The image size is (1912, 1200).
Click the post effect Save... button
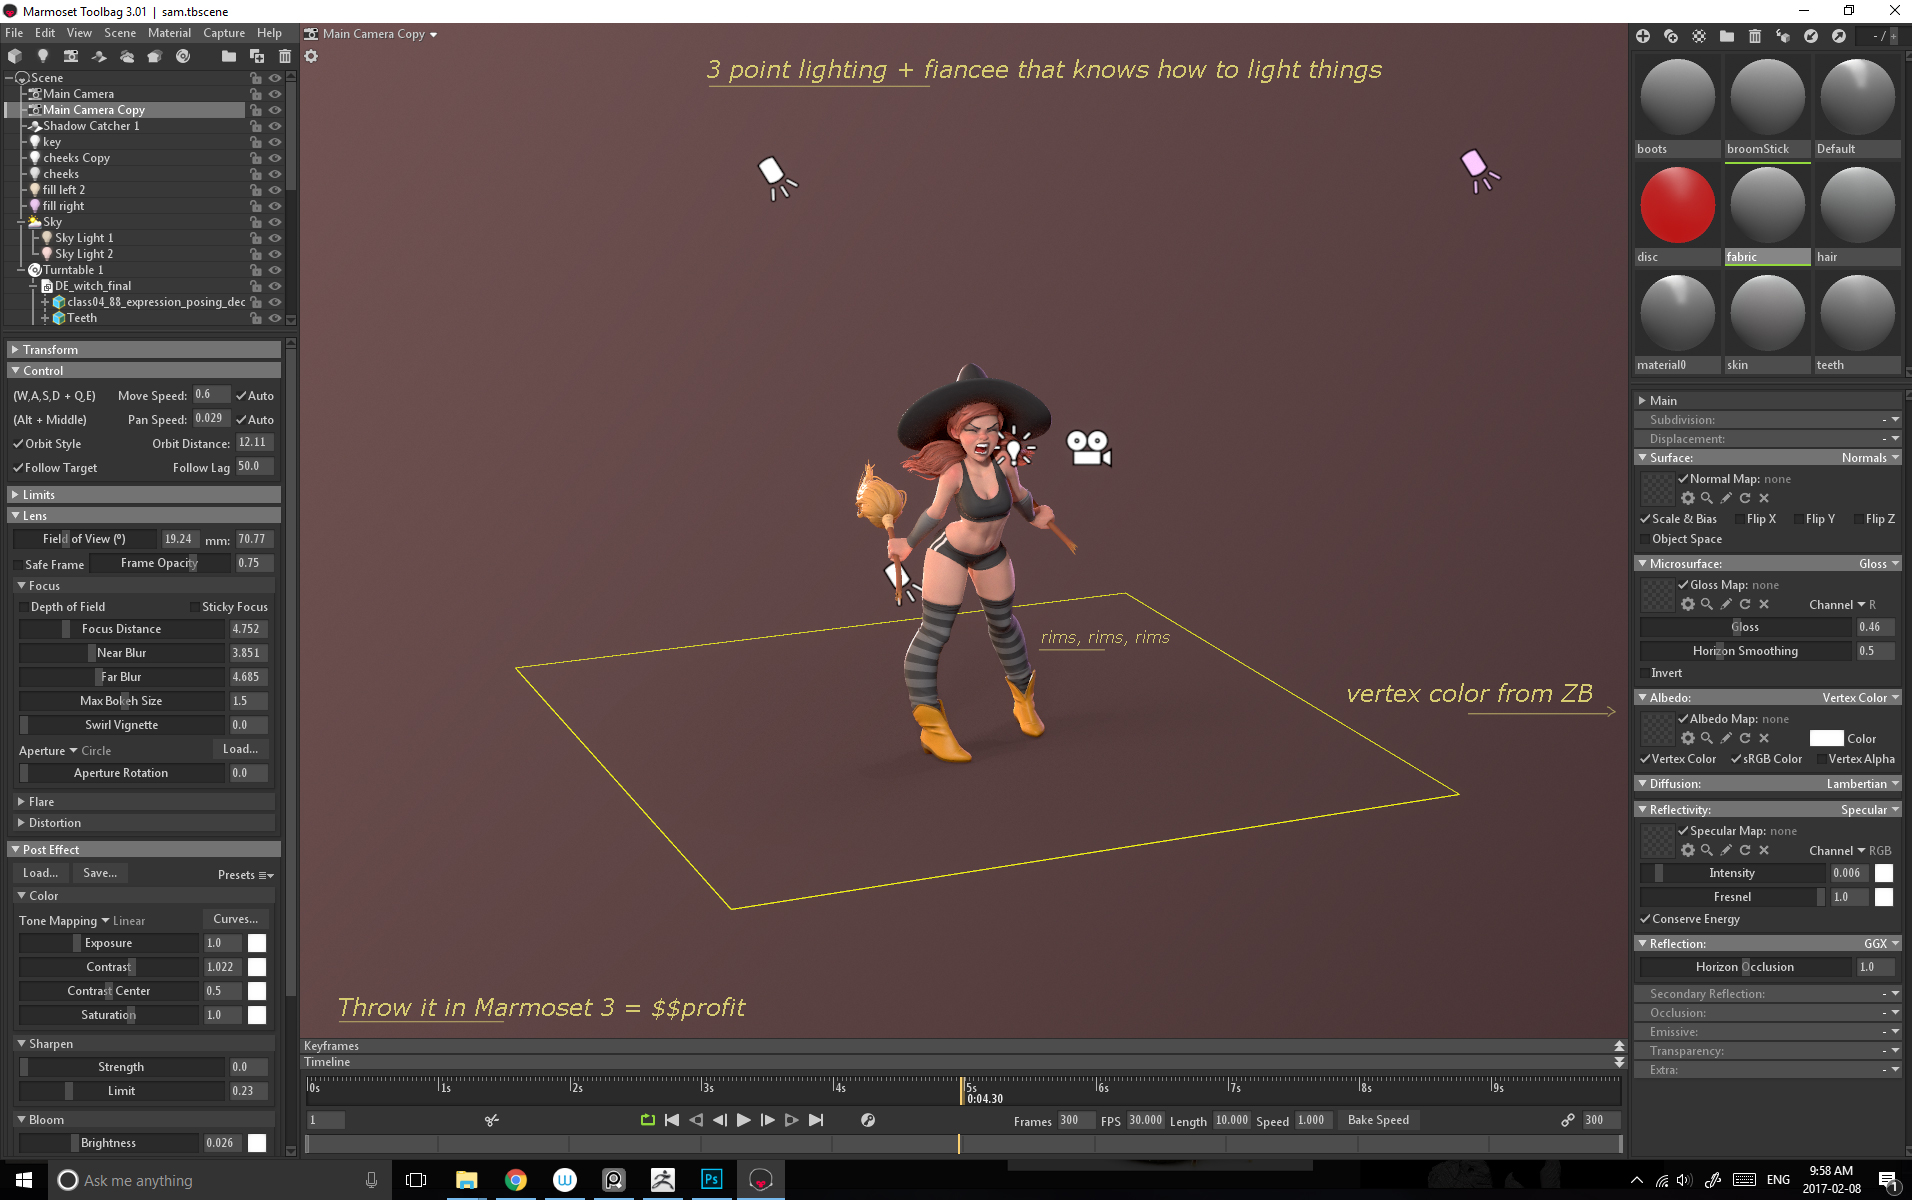click(100, 874)
